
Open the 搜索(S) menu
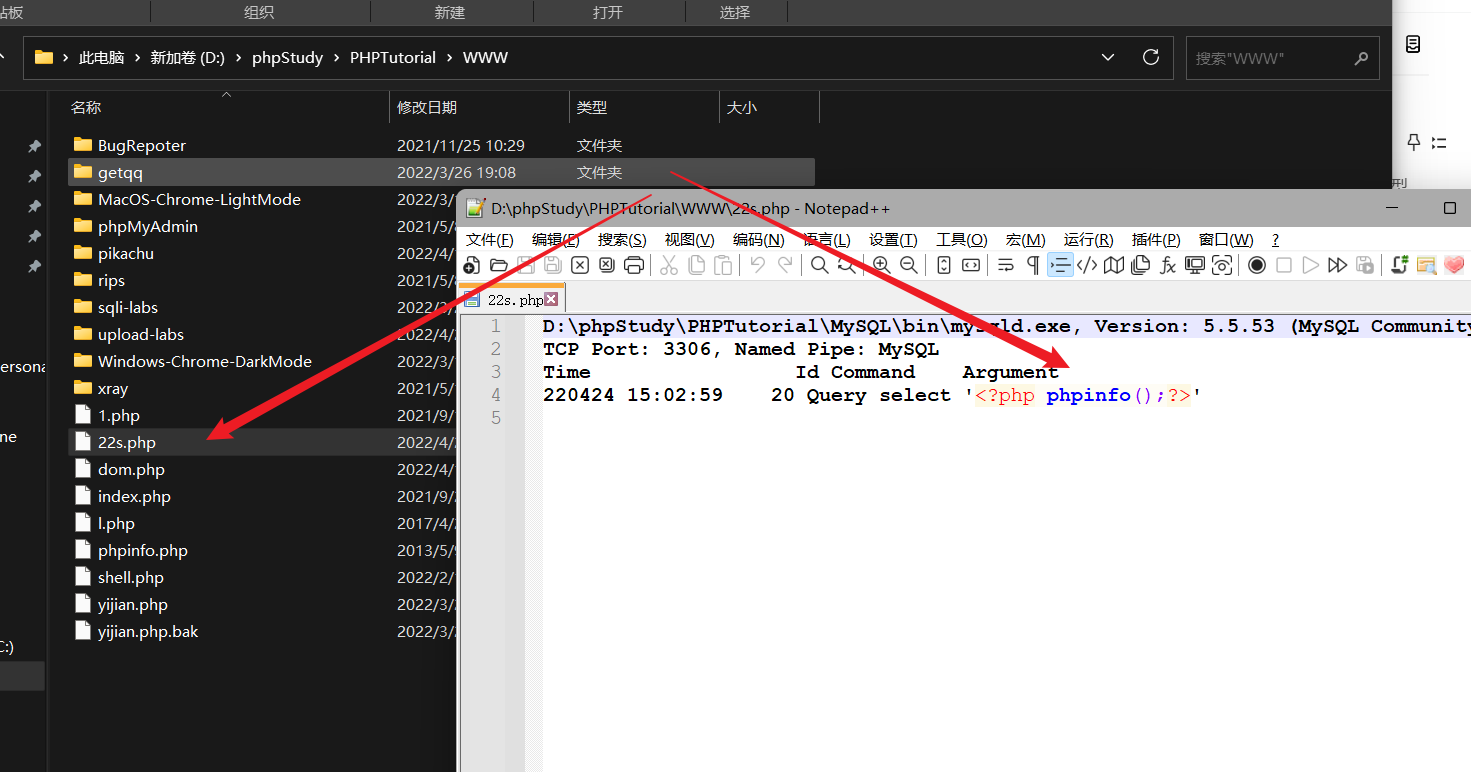tap(622, 240)
